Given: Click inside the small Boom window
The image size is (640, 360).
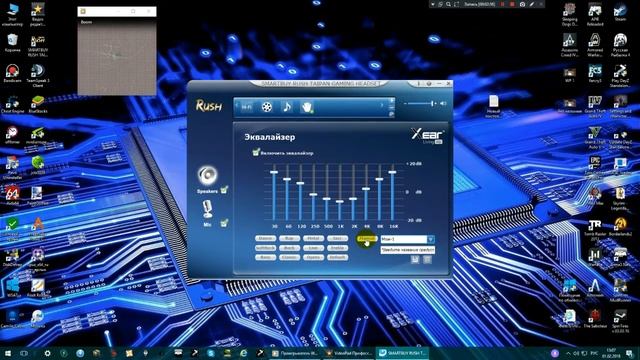Looking at the screenshot, I should click(x=117, y=56).
